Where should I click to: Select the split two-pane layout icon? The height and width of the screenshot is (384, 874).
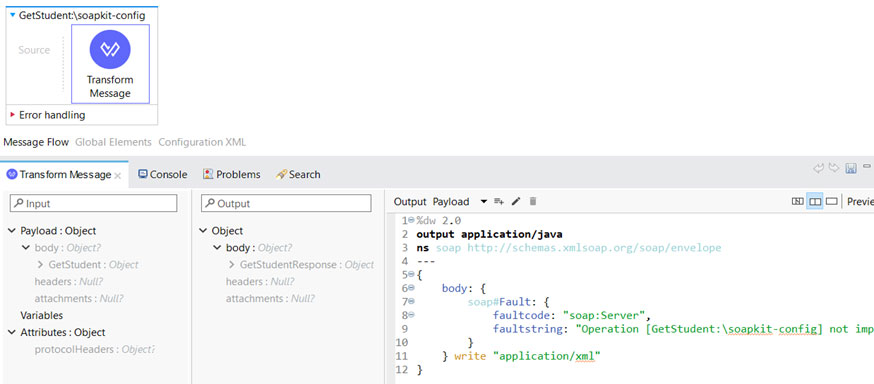click(x=815, y=201)
